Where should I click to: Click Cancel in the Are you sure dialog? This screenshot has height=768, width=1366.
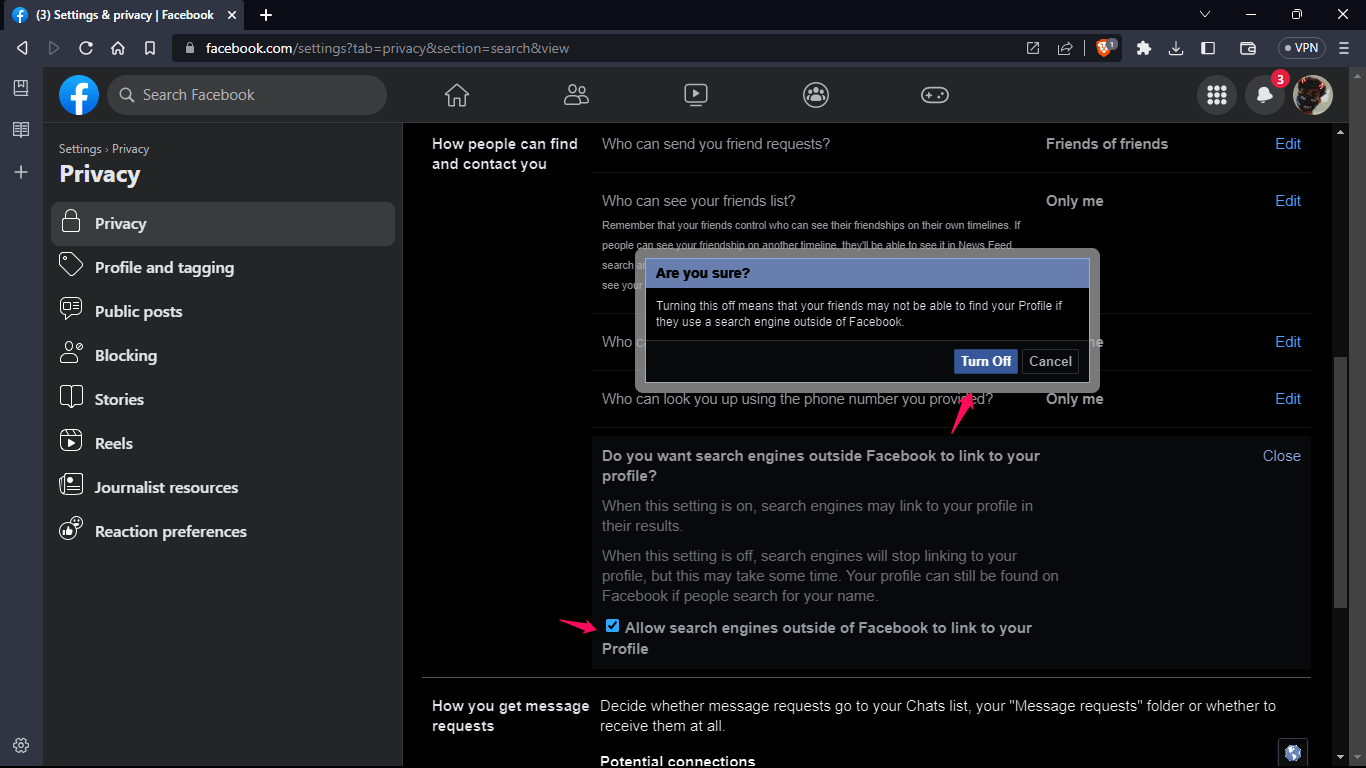coord(1050,362)
